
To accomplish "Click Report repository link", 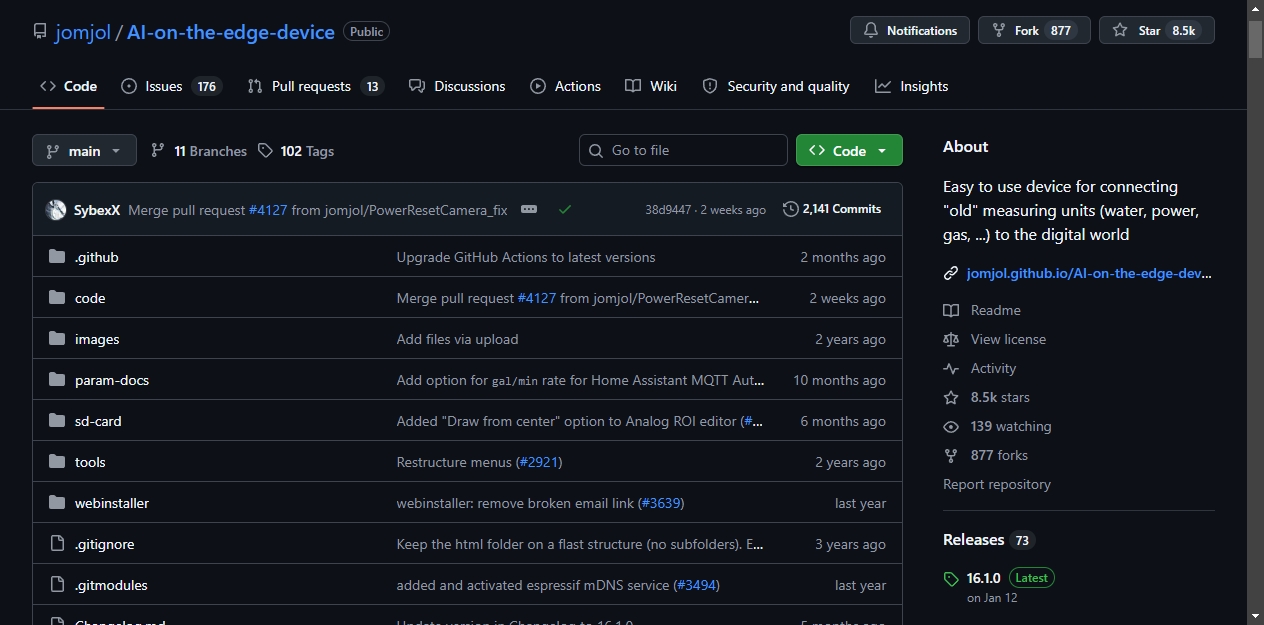I will pos(997,484).
